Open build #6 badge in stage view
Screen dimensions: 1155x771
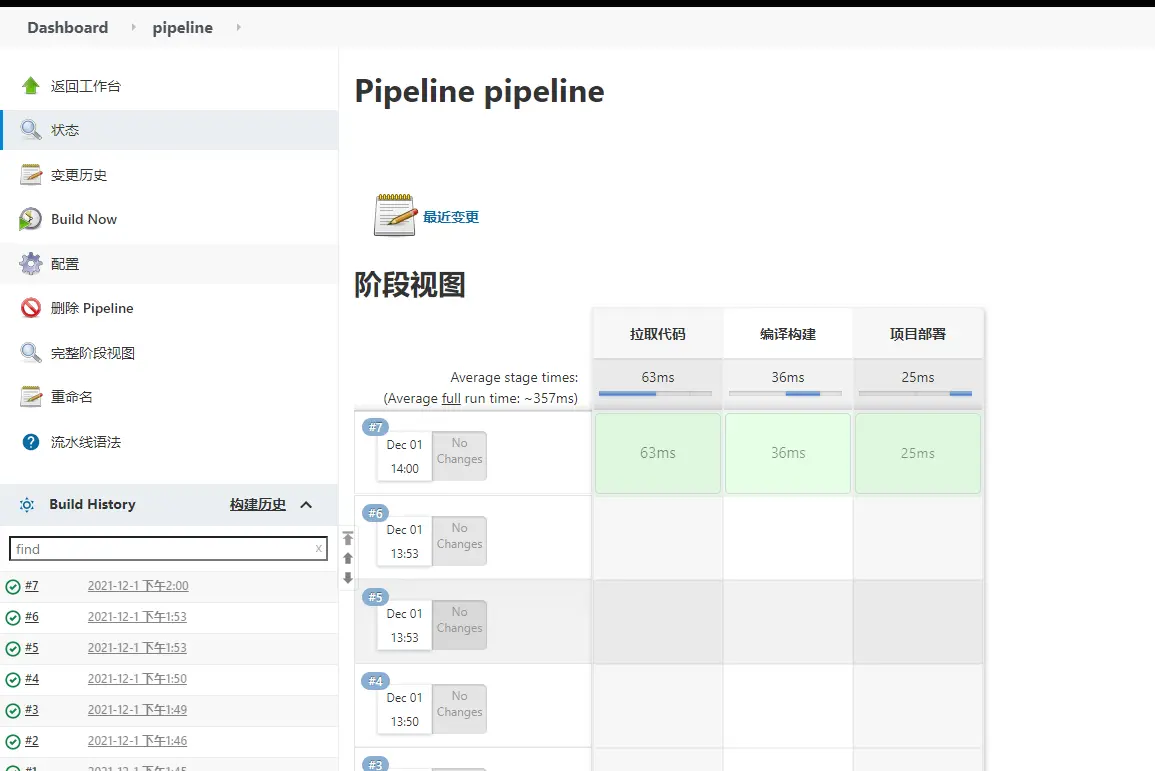pyautogui.click(x=375, y=513)
